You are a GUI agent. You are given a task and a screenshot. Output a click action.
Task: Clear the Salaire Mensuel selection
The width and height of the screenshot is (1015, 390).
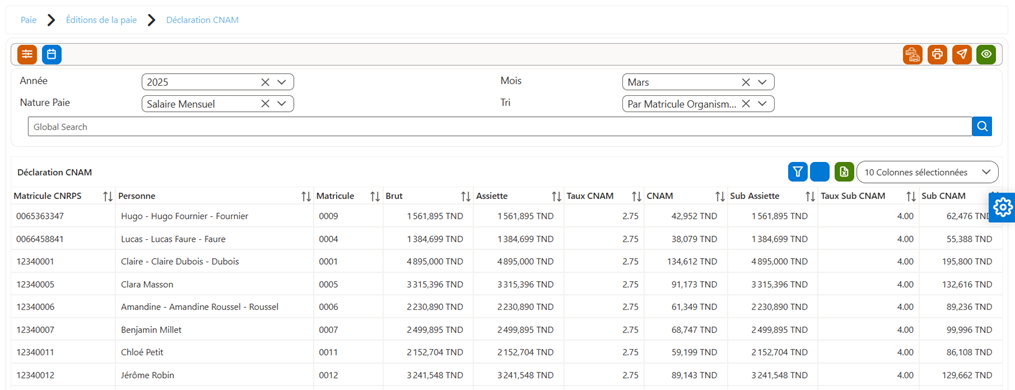pyautogui.click(x=265, y=103)
